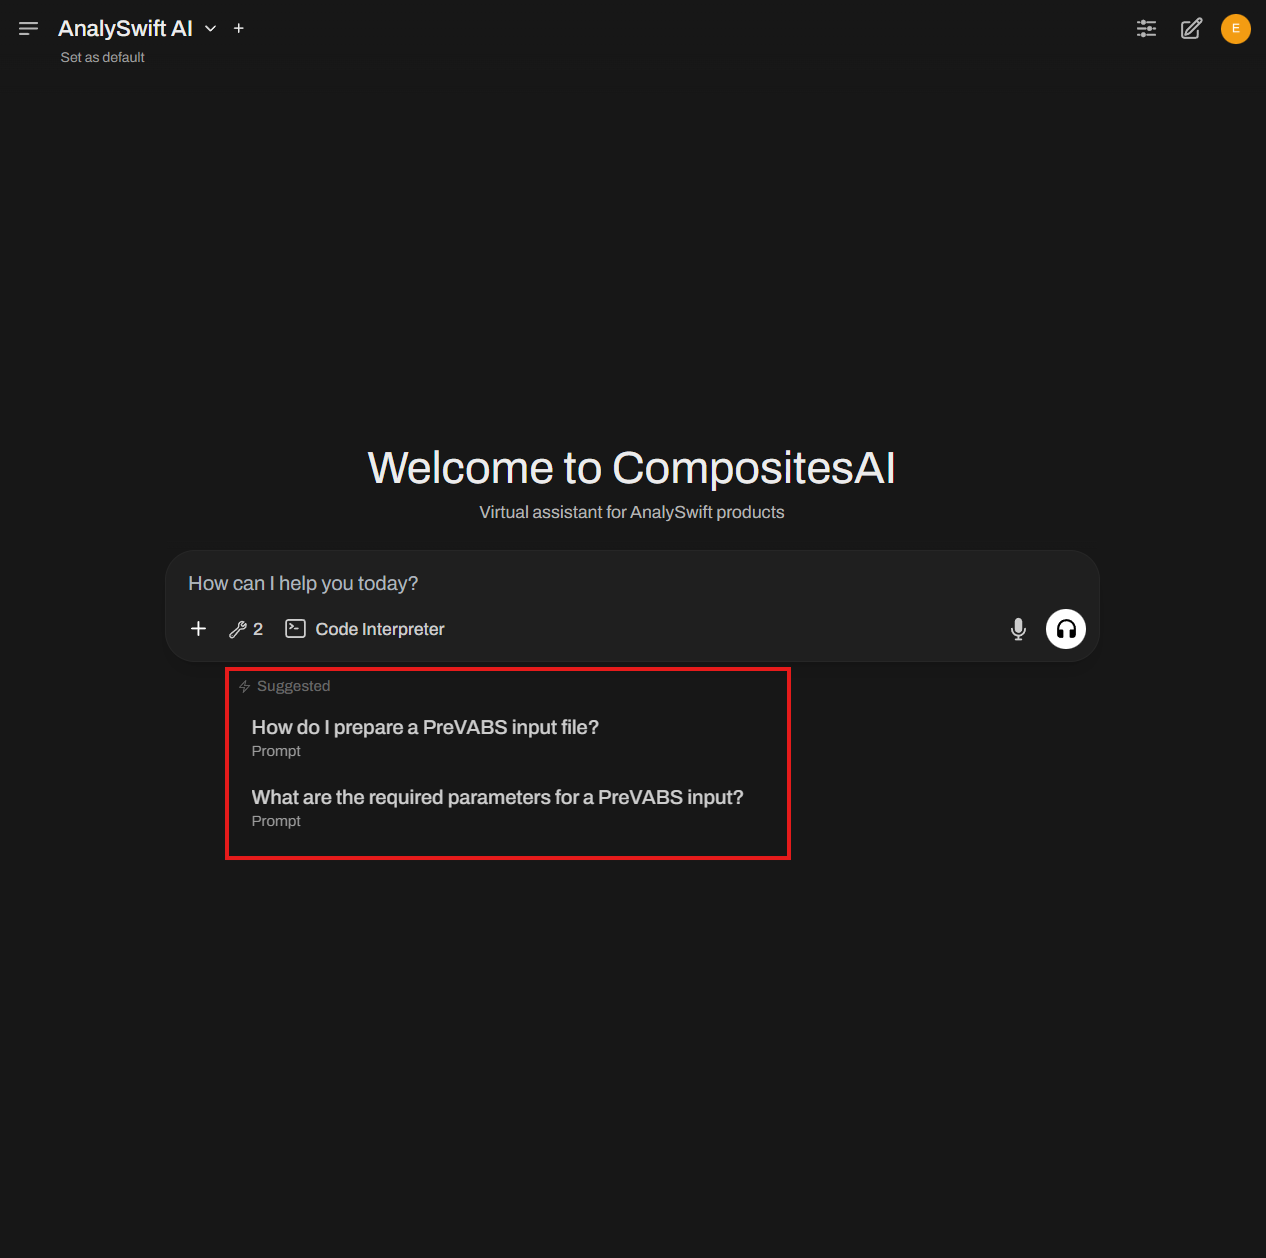This screenshot has width=1266, height=1258.
Task: Add another model with the plus beside AnalySwift AI
Action: (x=239, y=28)
